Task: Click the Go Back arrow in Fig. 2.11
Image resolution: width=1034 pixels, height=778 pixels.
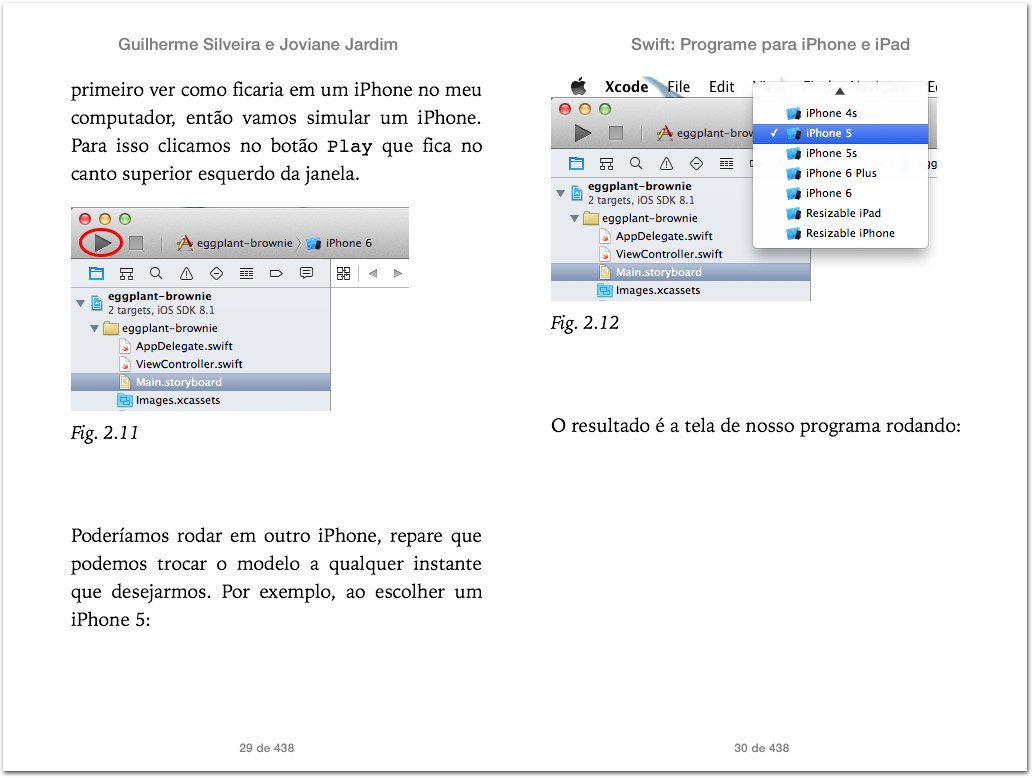Action: point(373,274)
